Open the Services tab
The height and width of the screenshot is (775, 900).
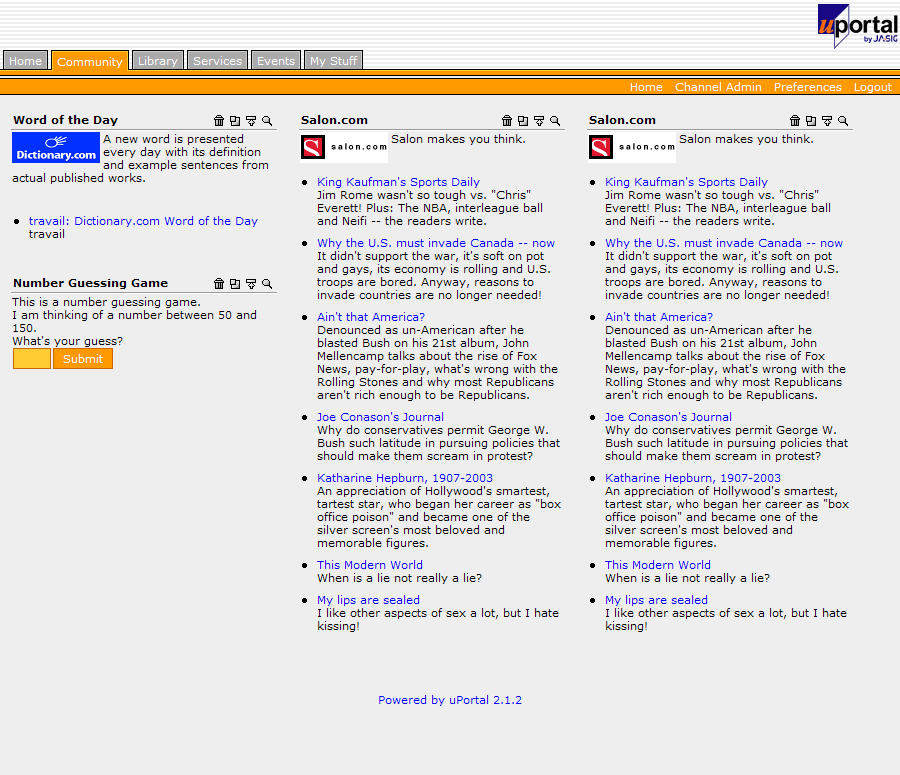(218, 60)
